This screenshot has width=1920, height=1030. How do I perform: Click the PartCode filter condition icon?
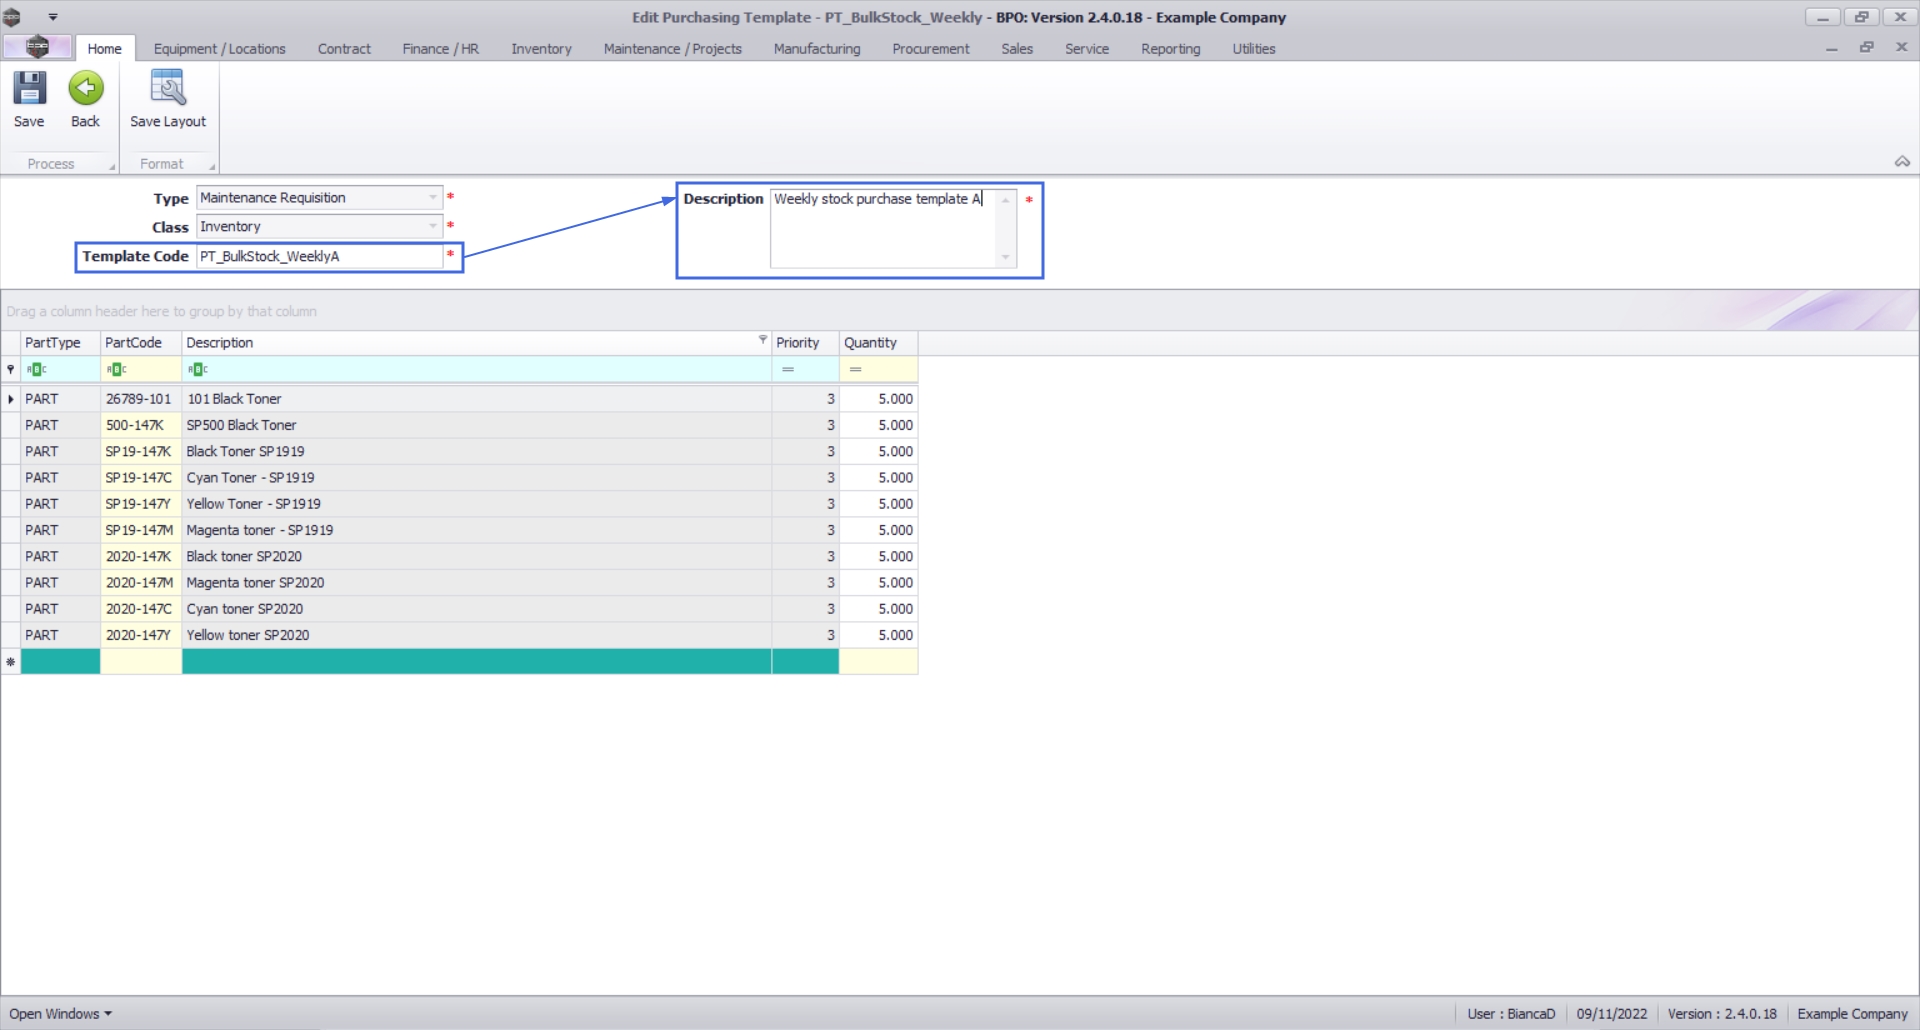pos(116,370)
